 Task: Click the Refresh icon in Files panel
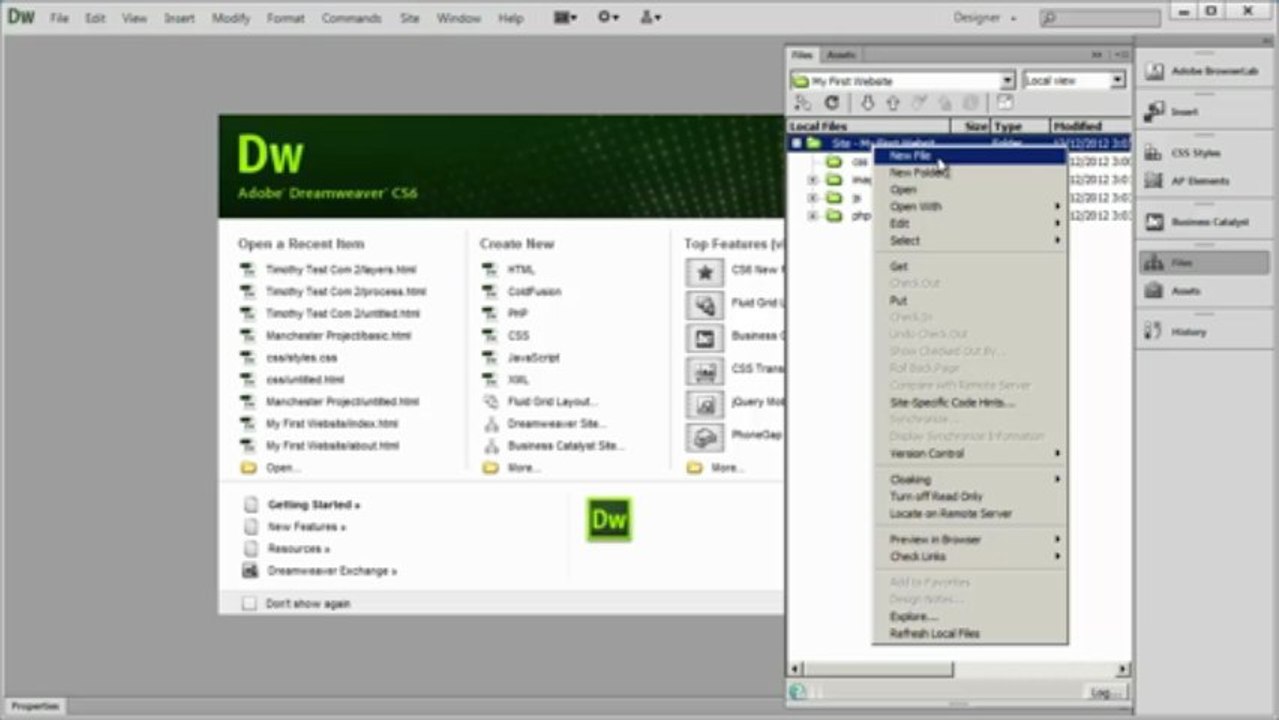(x=832, y=103)
